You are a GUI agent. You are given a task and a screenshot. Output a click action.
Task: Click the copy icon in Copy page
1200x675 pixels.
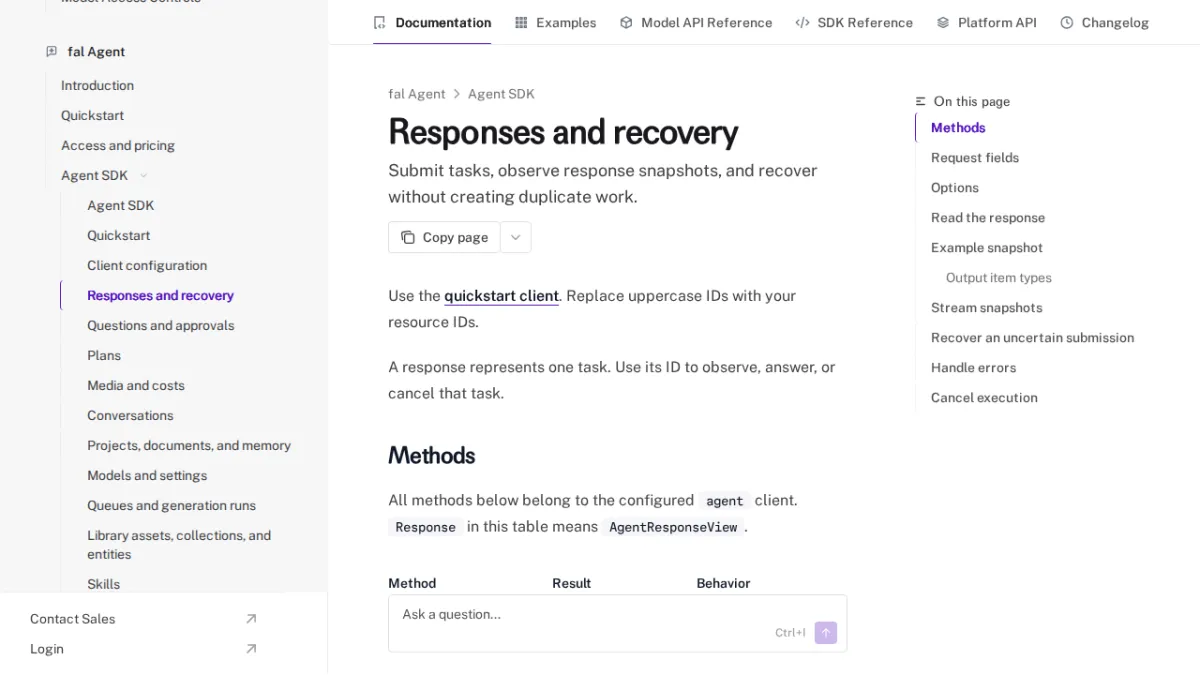tap(408, 237)
